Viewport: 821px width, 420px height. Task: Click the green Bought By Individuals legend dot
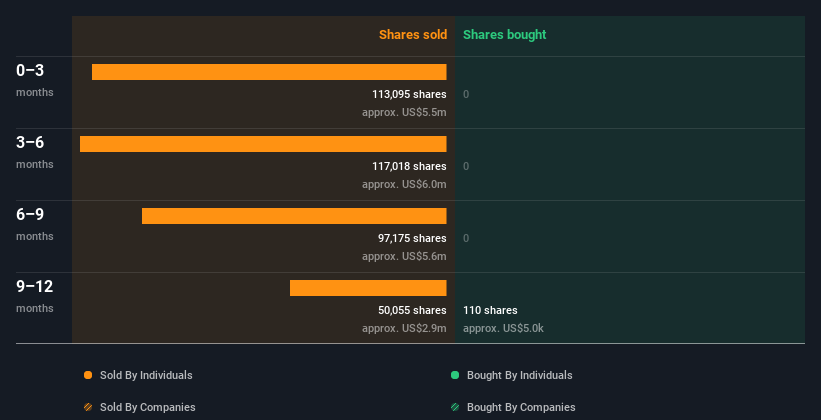[x=455, y=375]
